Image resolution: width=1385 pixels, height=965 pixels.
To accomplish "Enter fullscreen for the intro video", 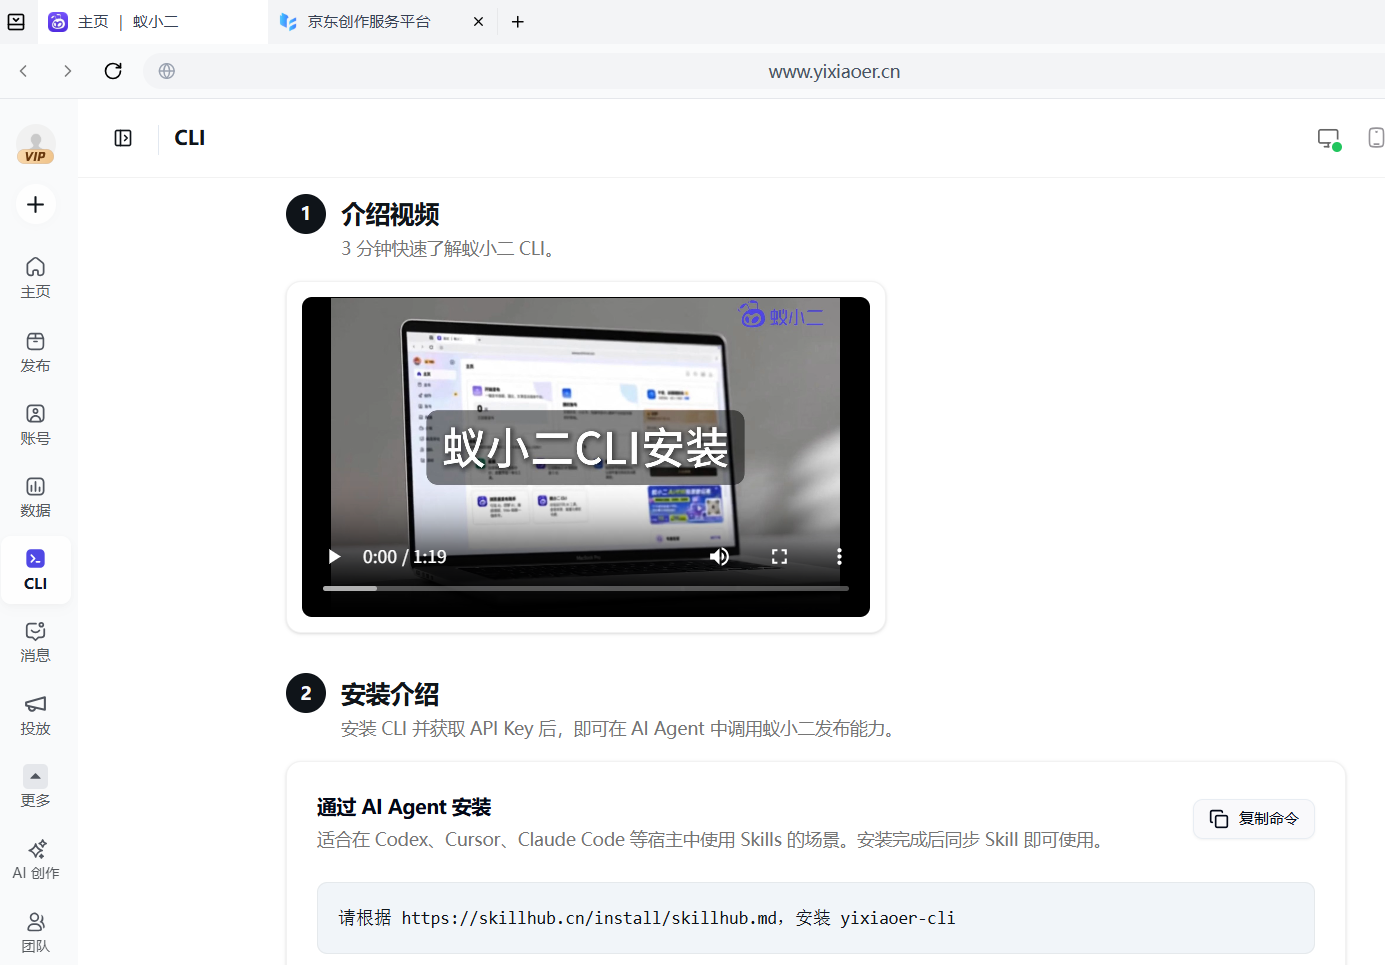I will coord(779,557).
